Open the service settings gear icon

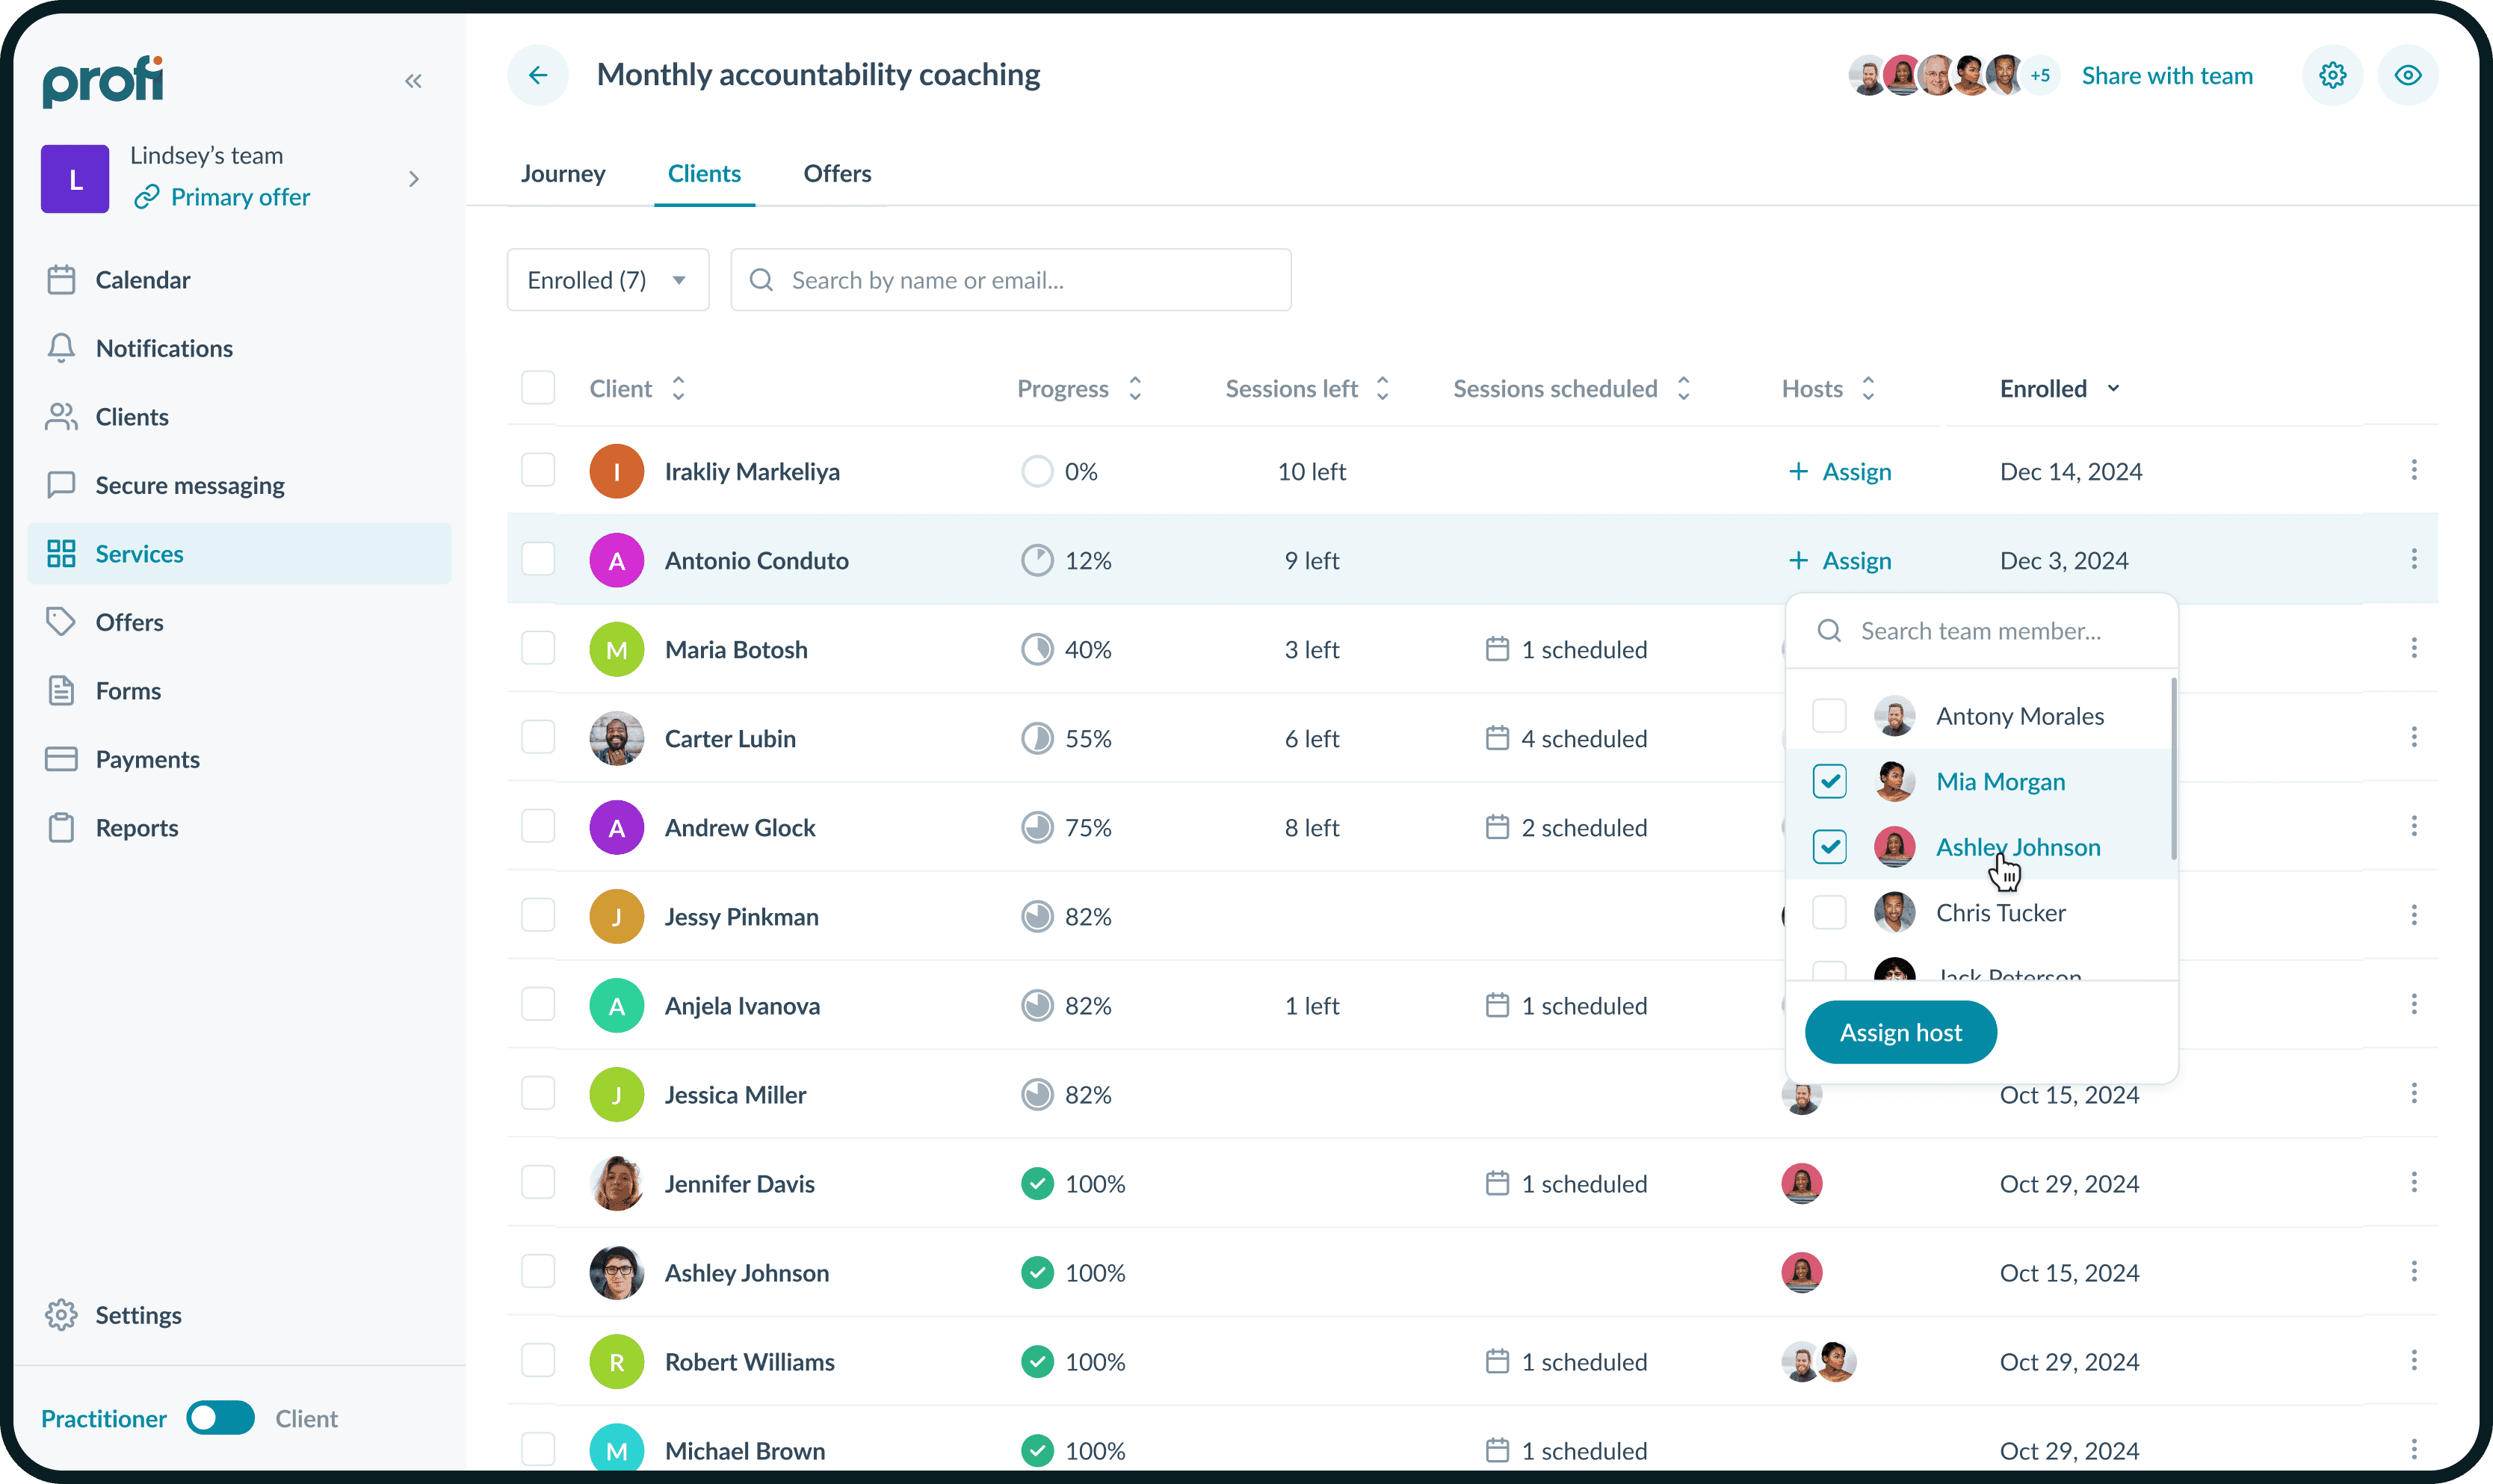point(2332,75)
